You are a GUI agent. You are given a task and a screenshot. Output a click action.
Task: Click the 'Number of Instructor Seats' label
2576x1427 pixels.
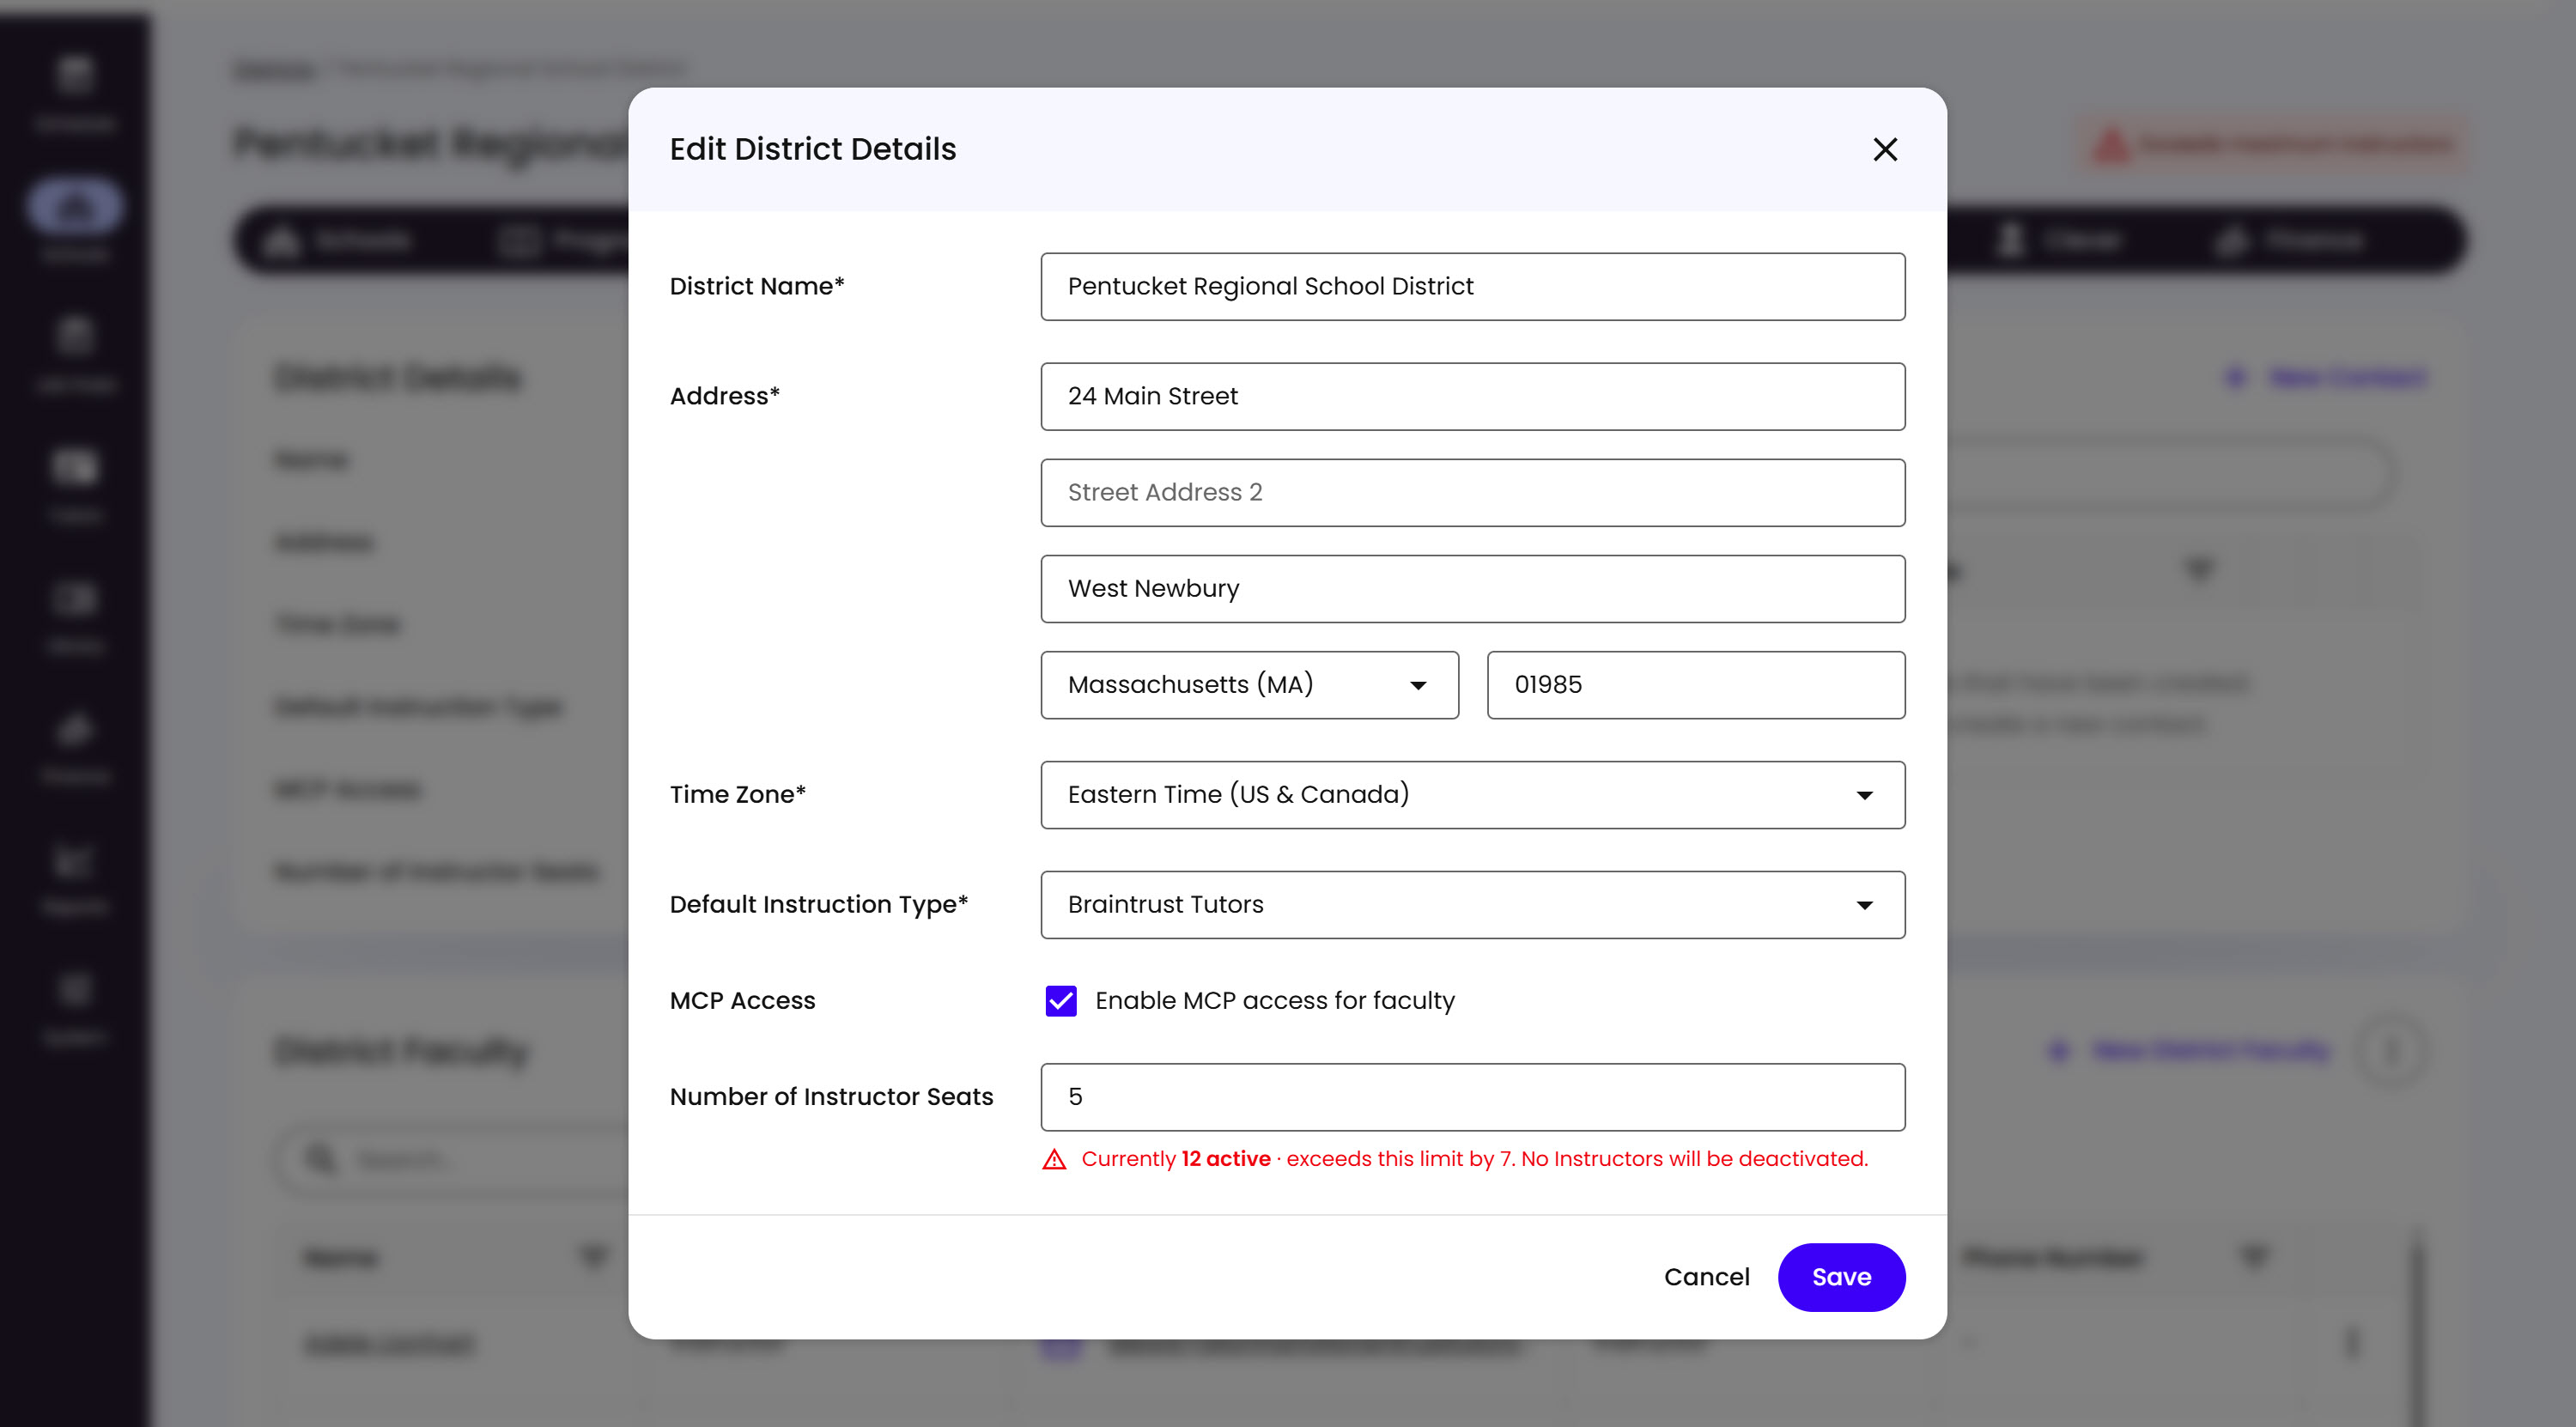(831, 1096)
